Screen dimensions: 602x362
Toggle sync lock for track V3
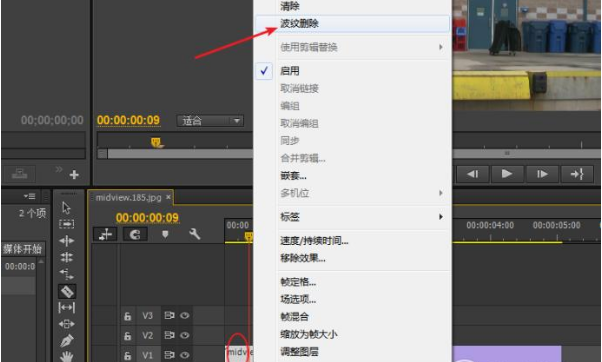169,316
